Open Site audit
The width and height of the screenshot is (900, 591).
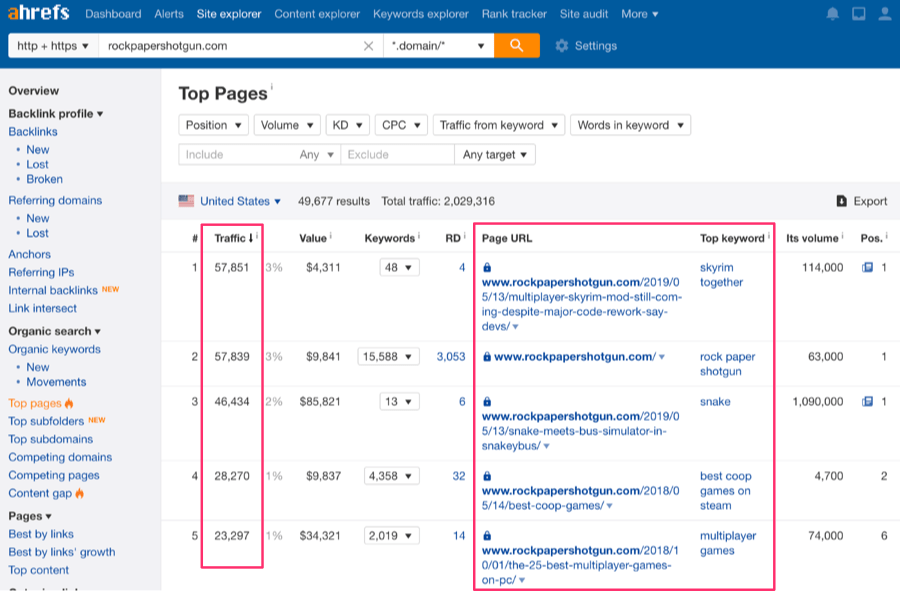pyautogui.click(x=584, y=14)
